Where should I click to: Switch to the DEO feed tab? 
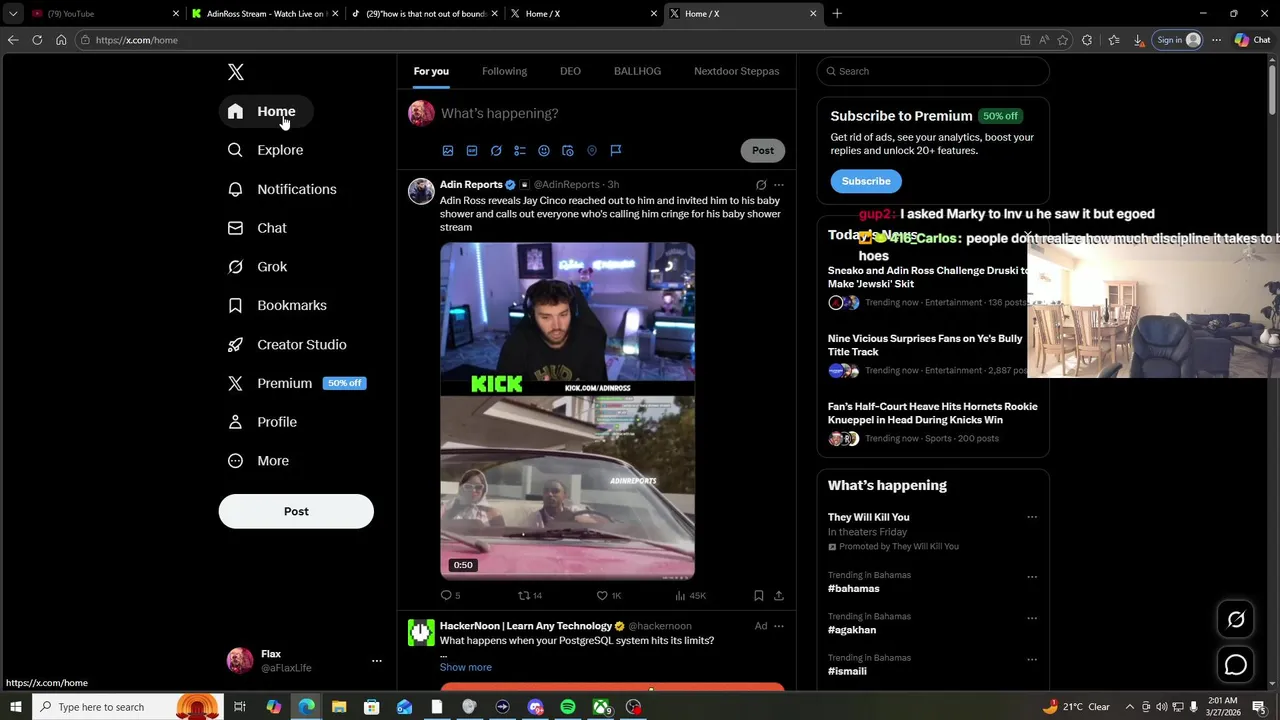[x=570, y=71]
